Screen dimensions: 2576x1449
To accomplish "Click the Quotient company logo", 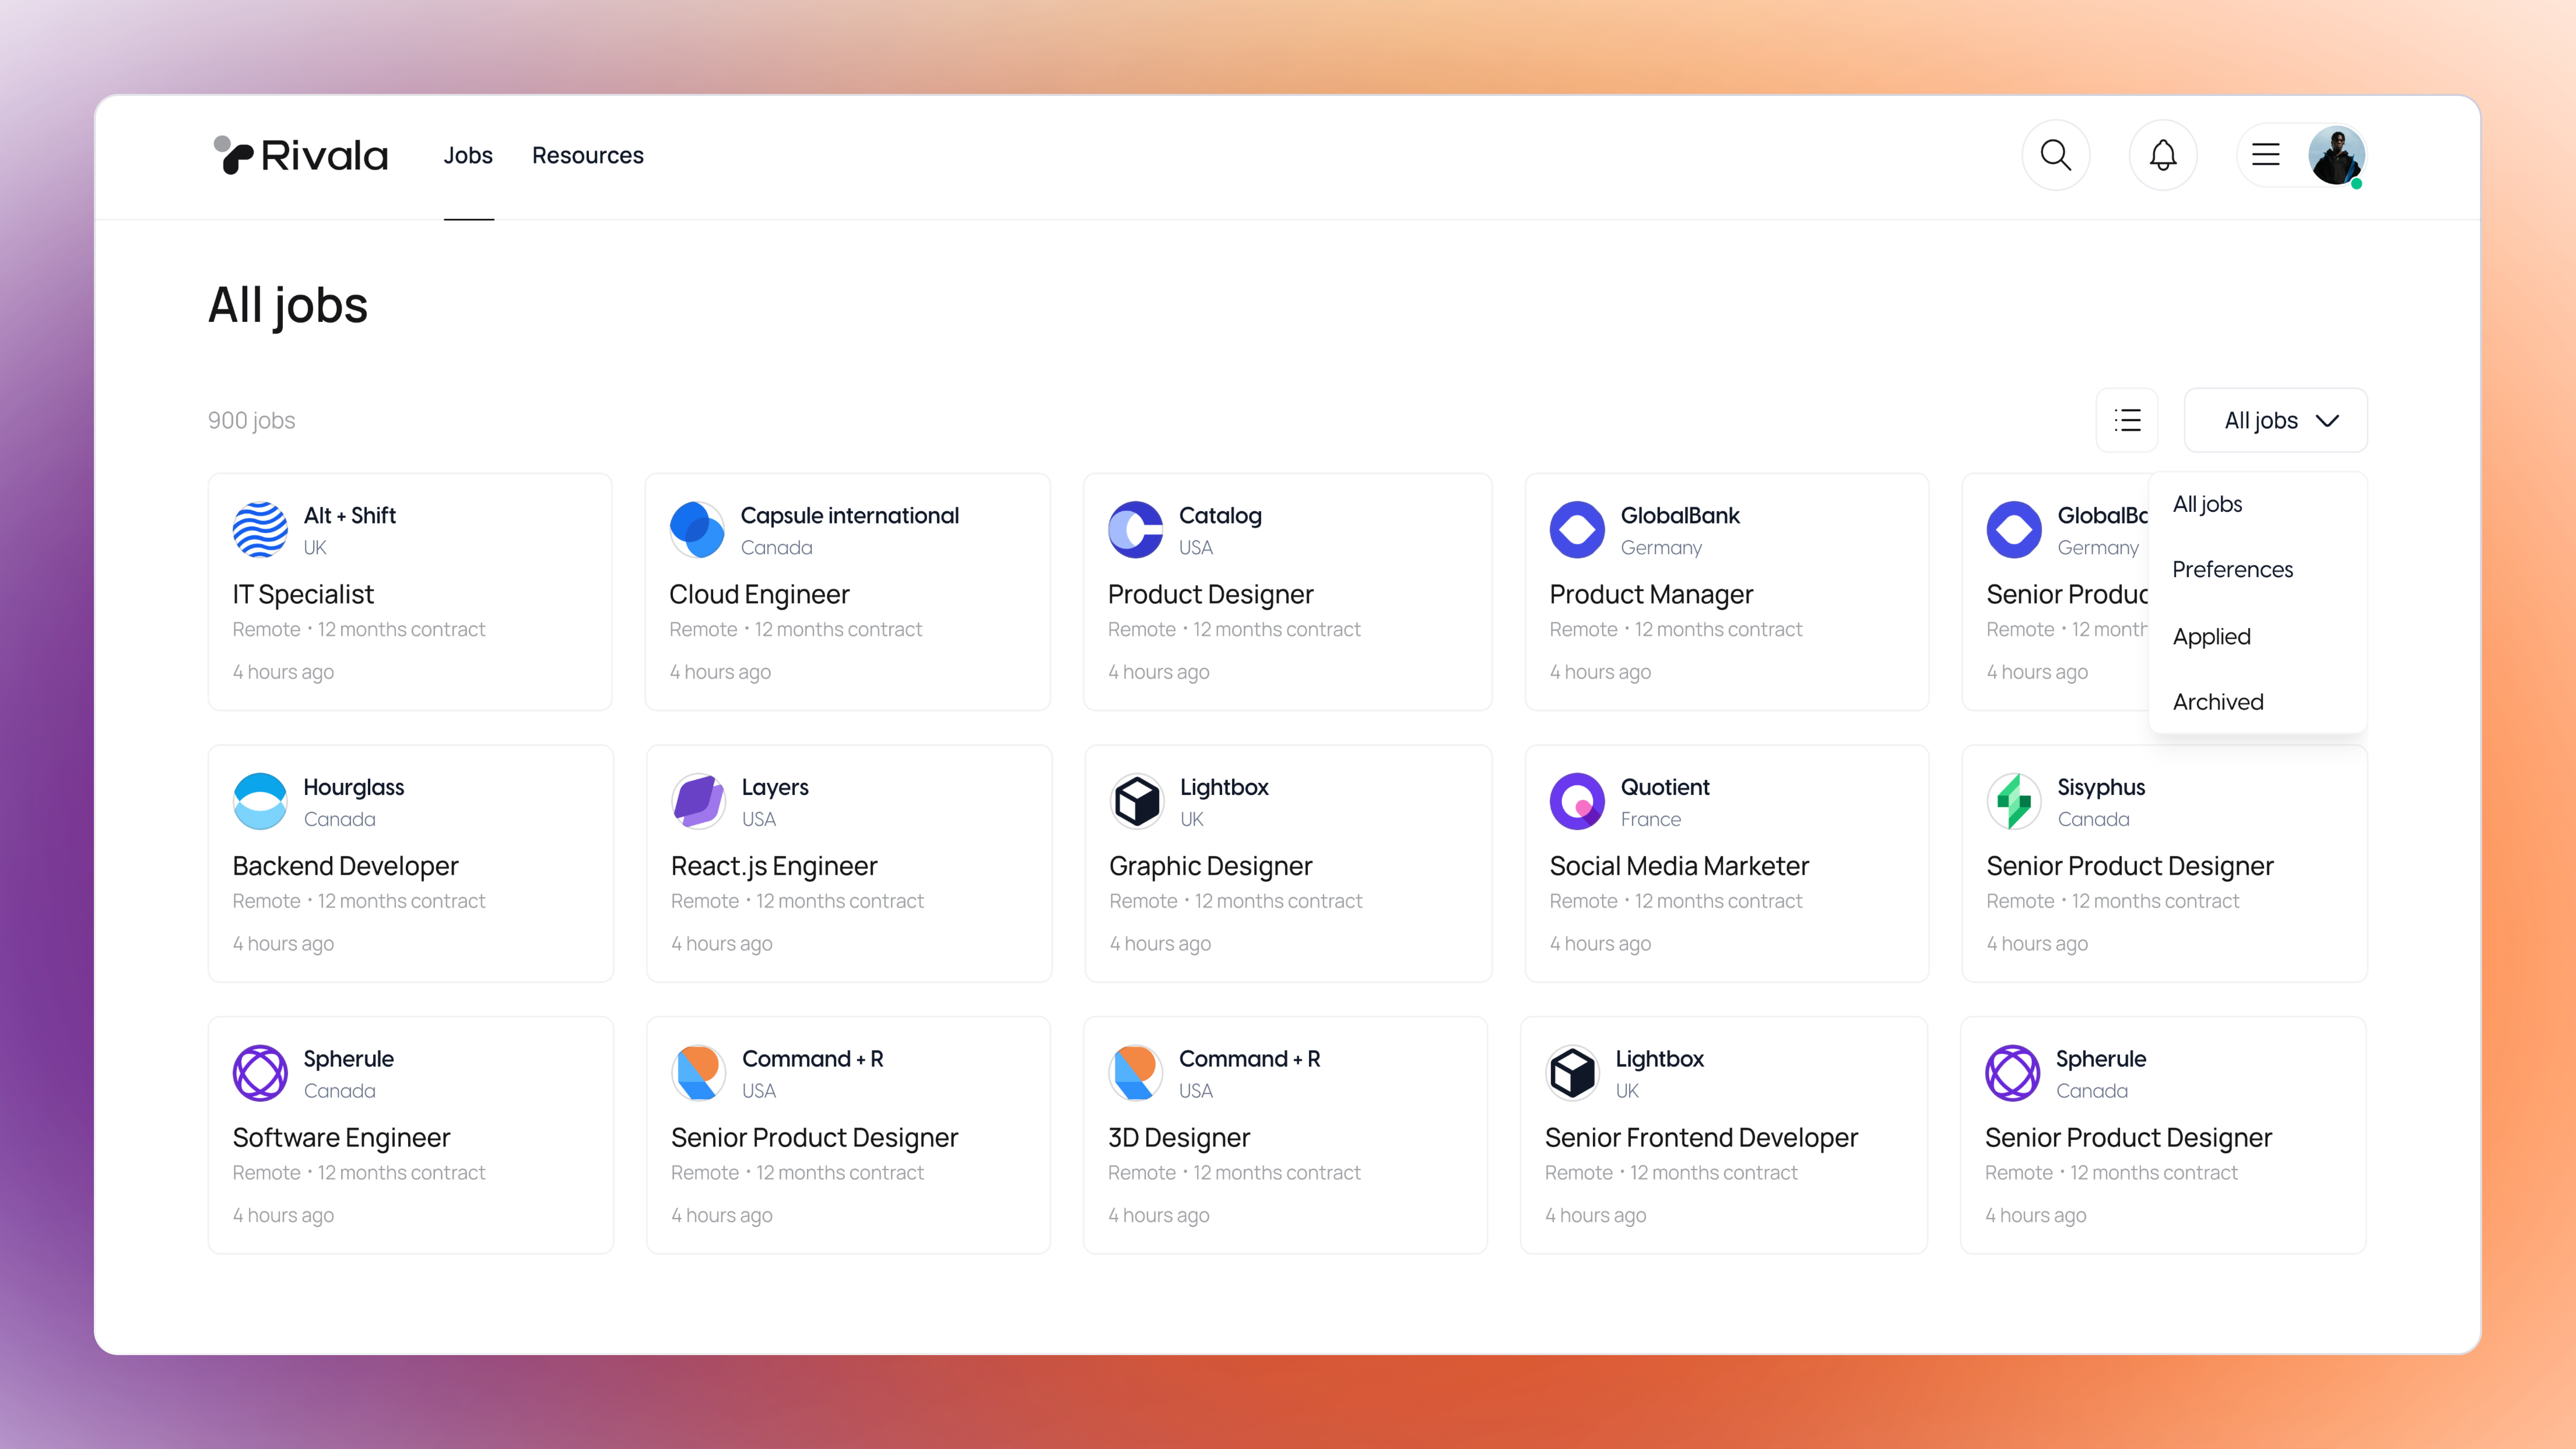I will point(1577,801).
